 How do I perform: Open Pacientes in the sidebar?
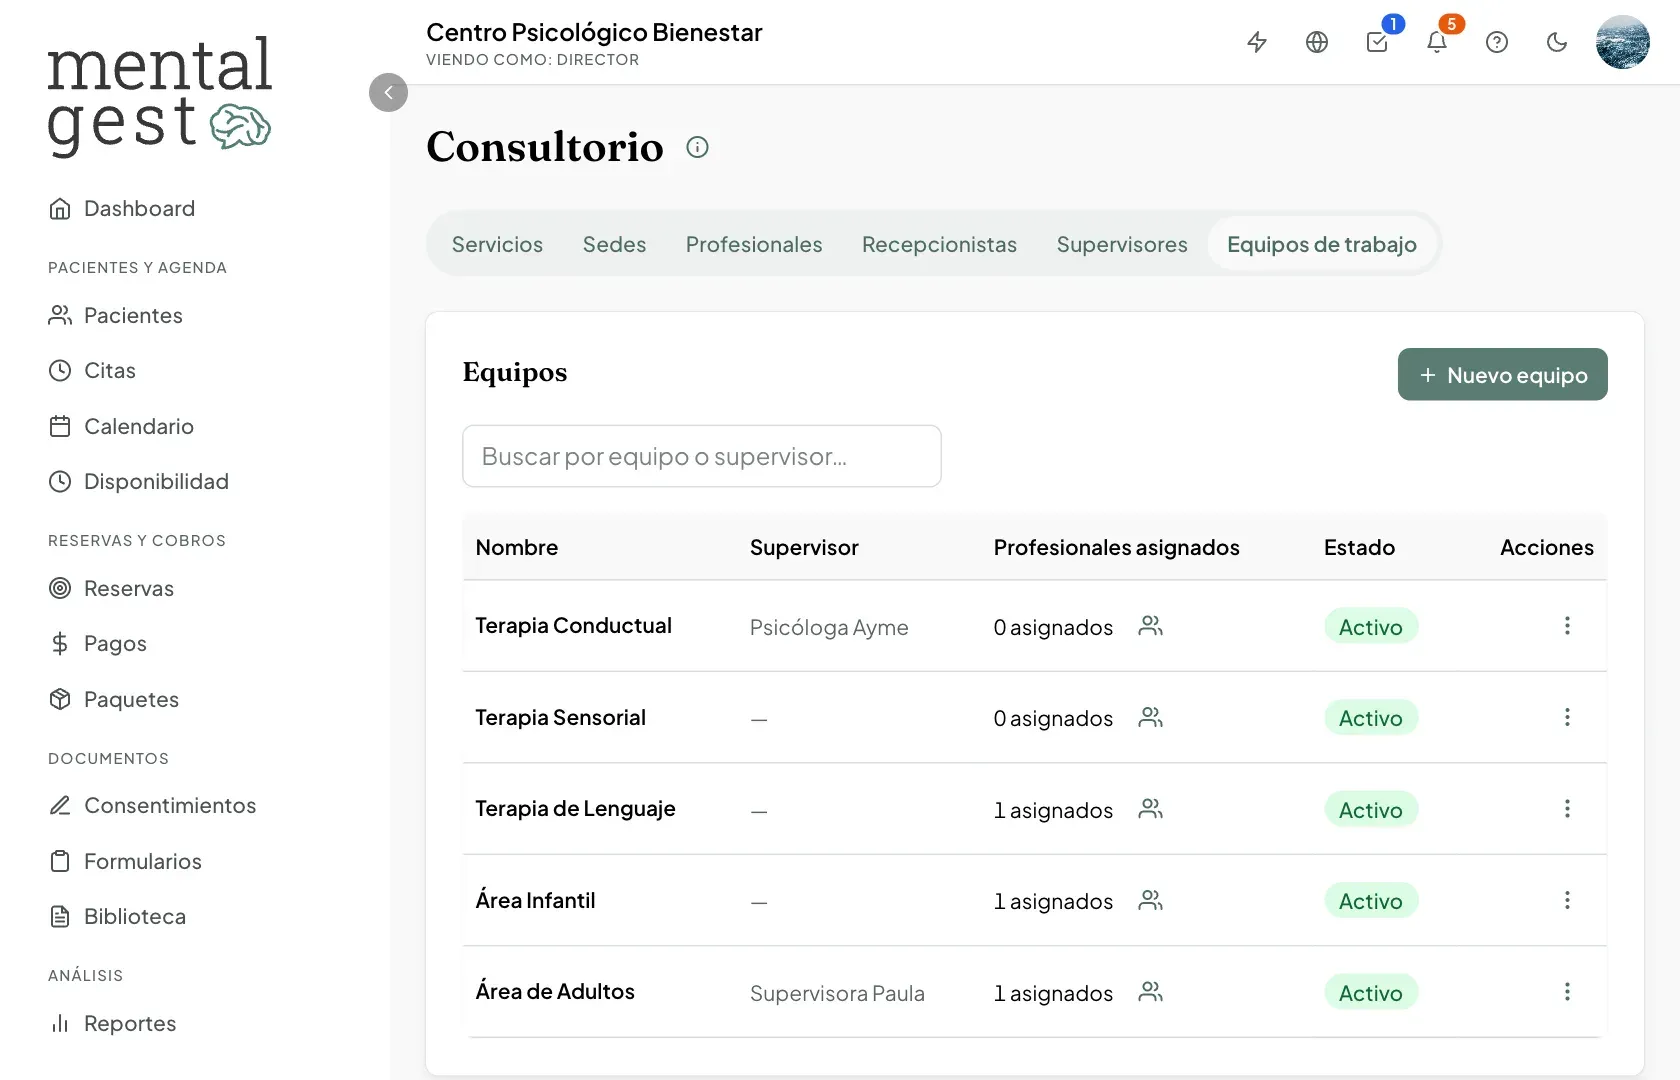point(116,316)
